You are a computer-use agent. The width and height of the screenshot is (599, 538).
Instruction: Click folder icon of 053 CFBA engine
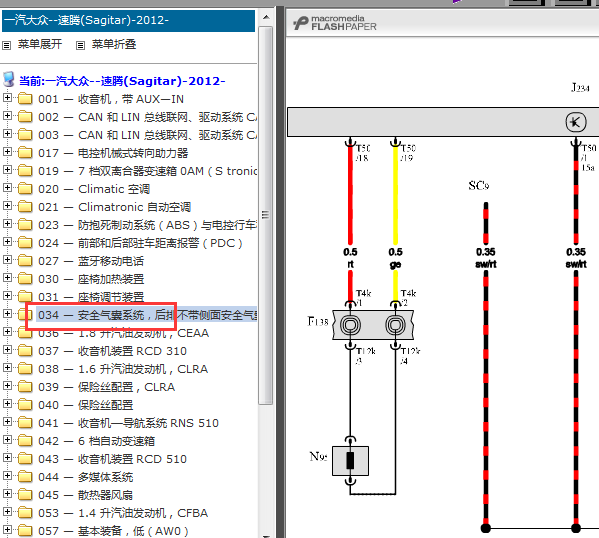pyautogui.click(x=25, y=512)
